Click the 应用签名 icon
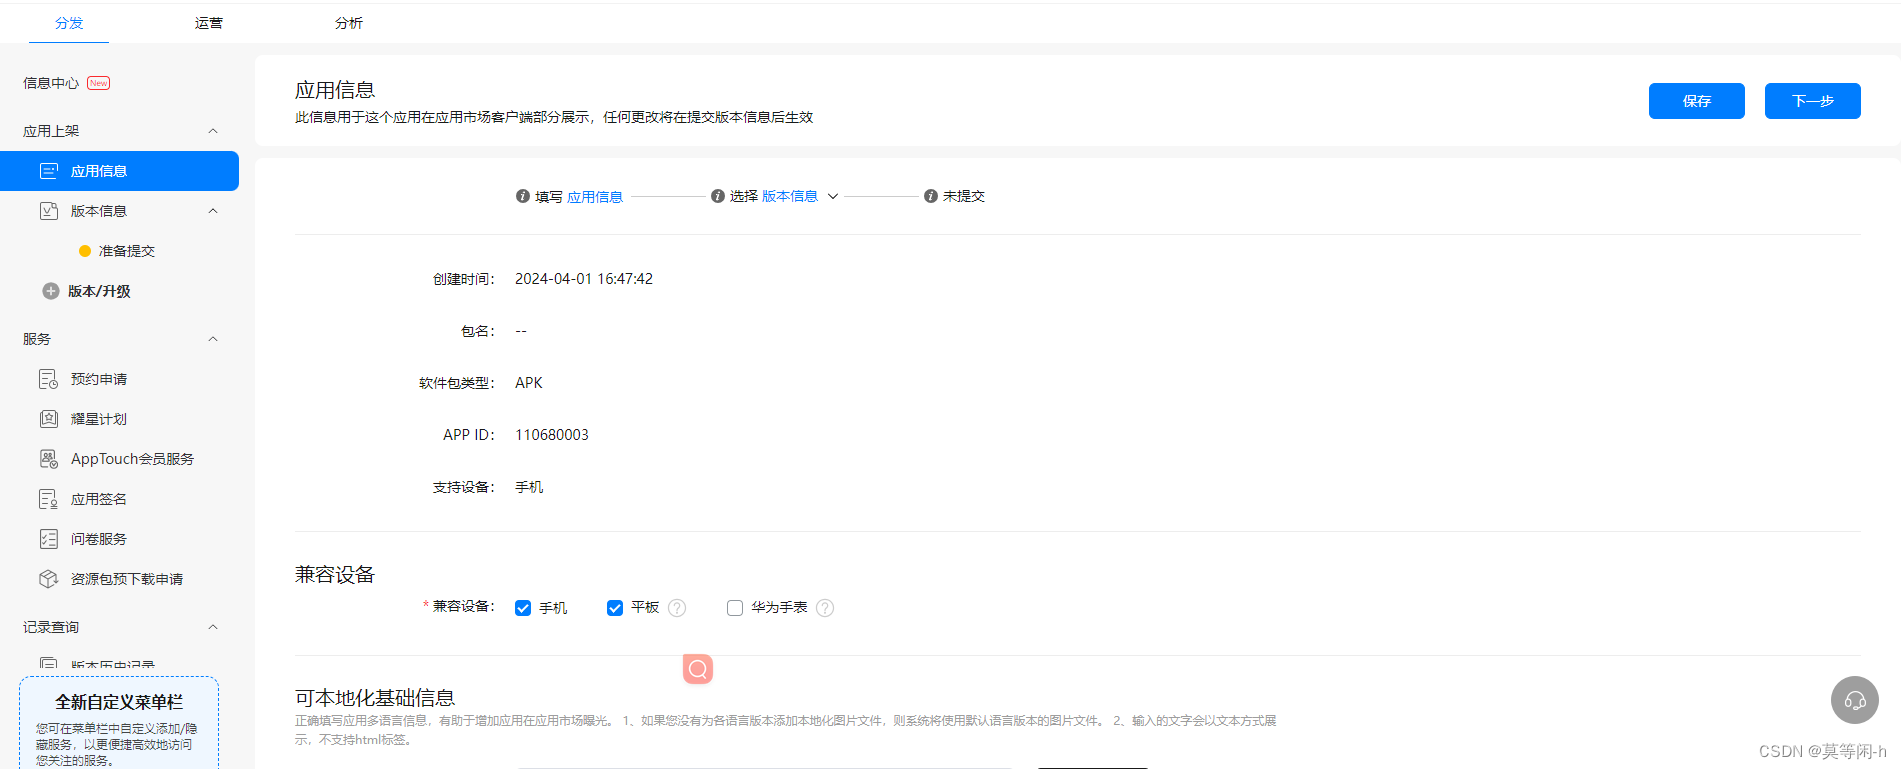The image size is (1901, 769). pos(48,499)
